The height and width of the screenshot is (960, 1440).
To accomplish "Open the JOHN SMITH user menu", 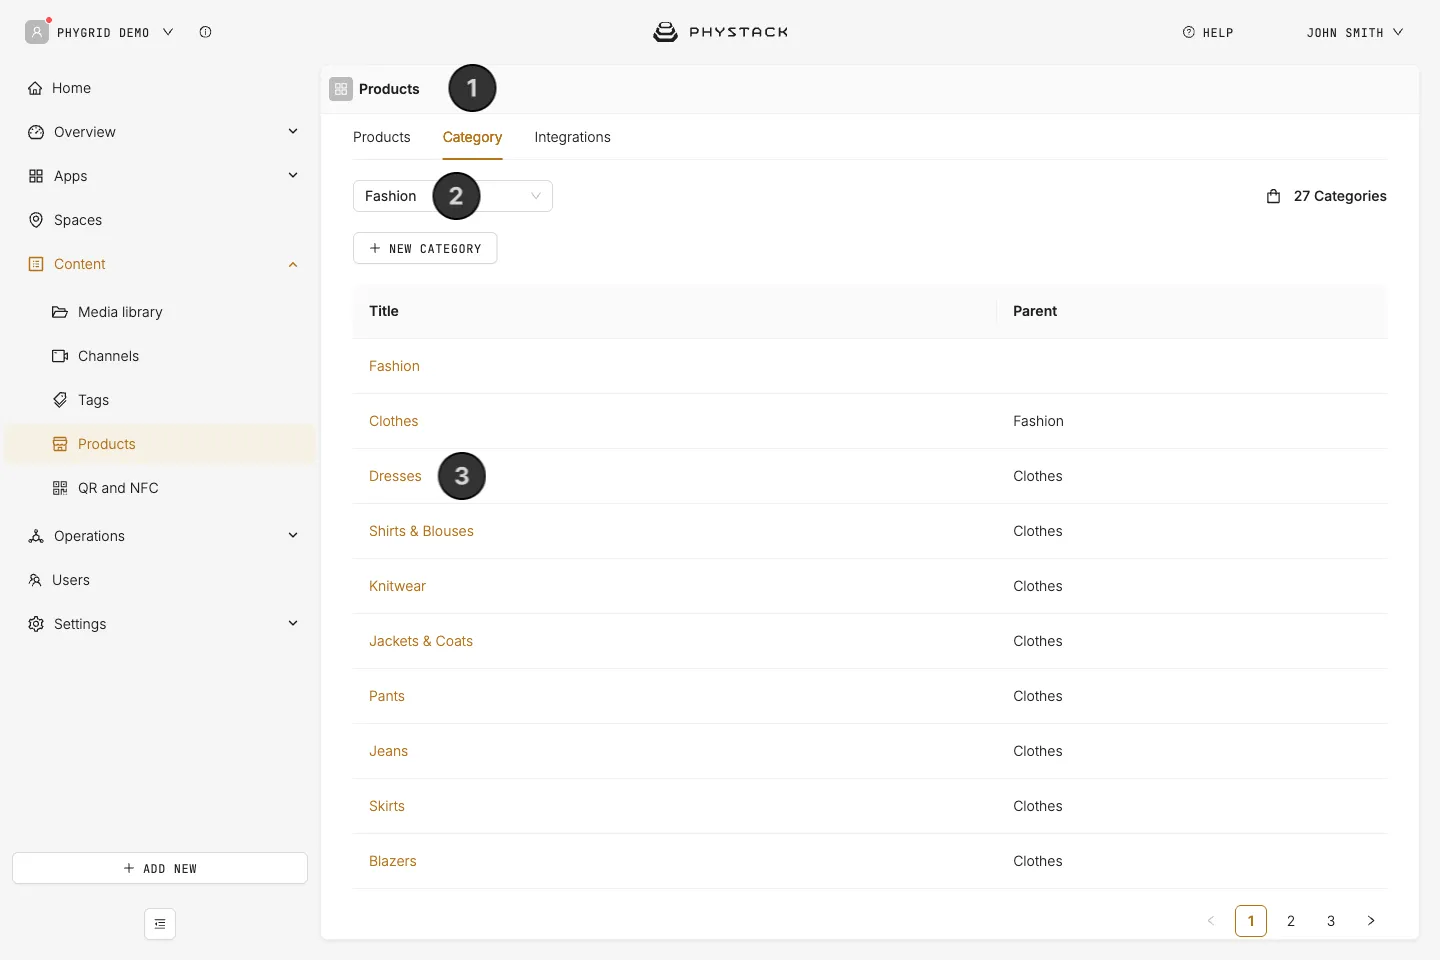I will coord(1355,32).
